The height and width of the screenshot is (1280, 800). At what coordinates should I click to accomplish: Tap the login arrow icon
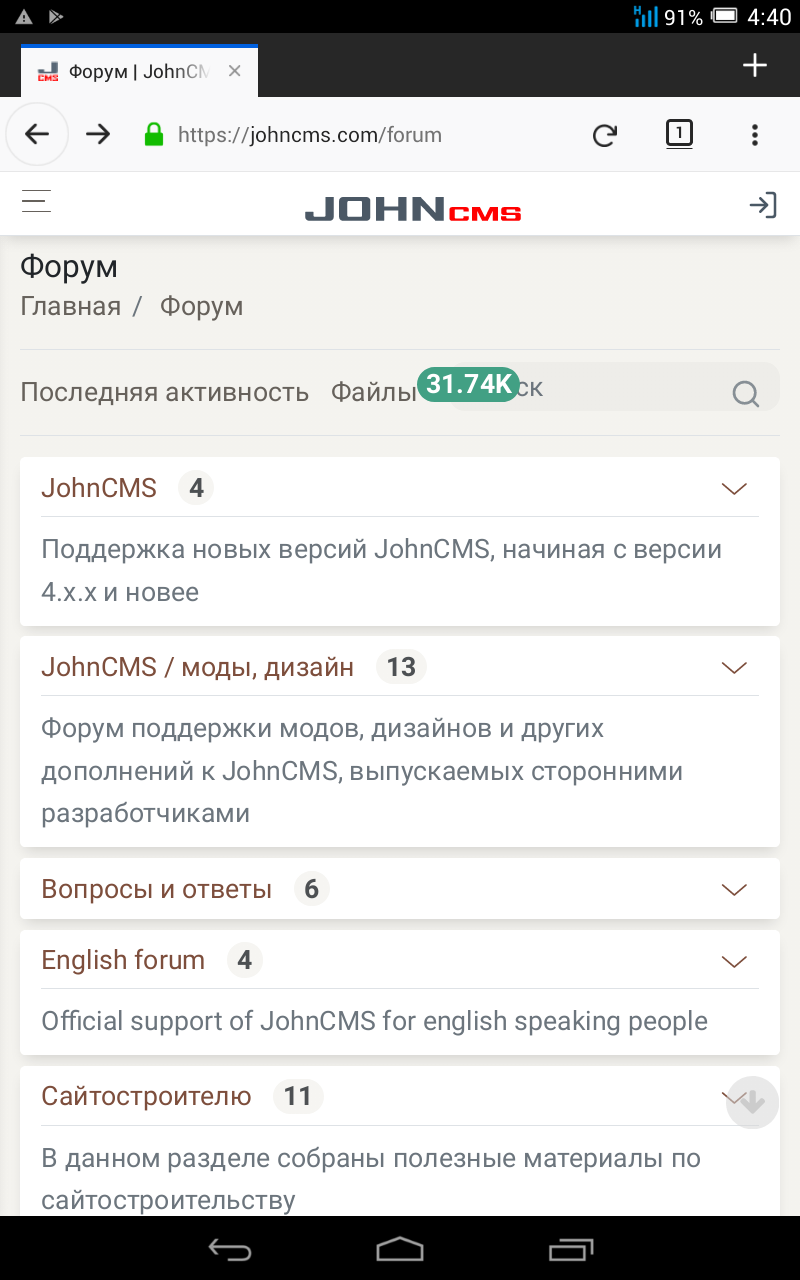point(763,205)
